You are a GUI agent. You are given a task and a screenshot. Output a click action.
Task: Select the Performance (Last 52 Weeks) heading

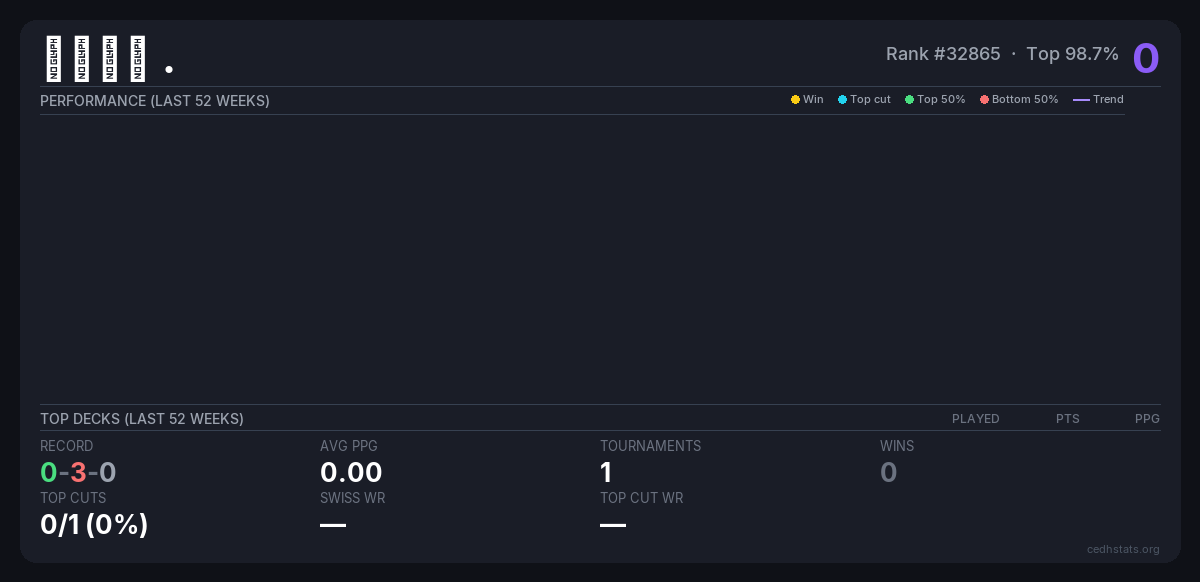[x=155, y=101]
